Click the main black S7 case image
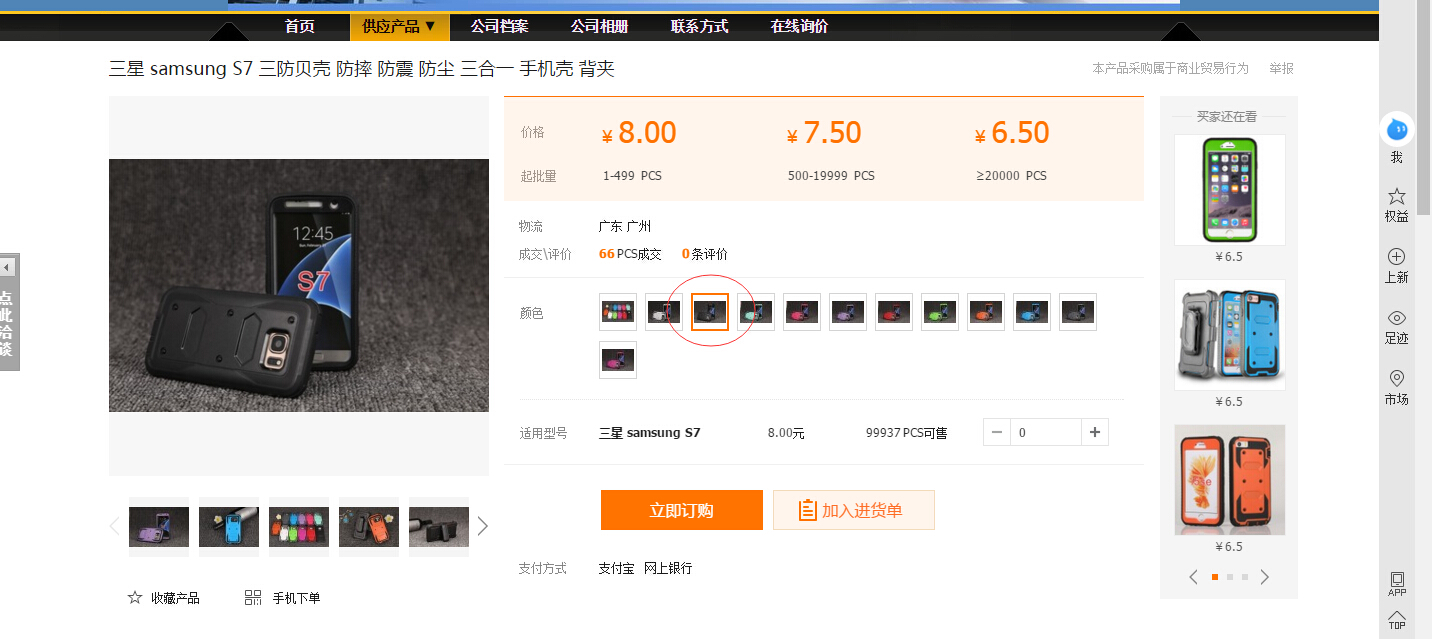Viewport: 1432px width, 639px height. [299, 285]
